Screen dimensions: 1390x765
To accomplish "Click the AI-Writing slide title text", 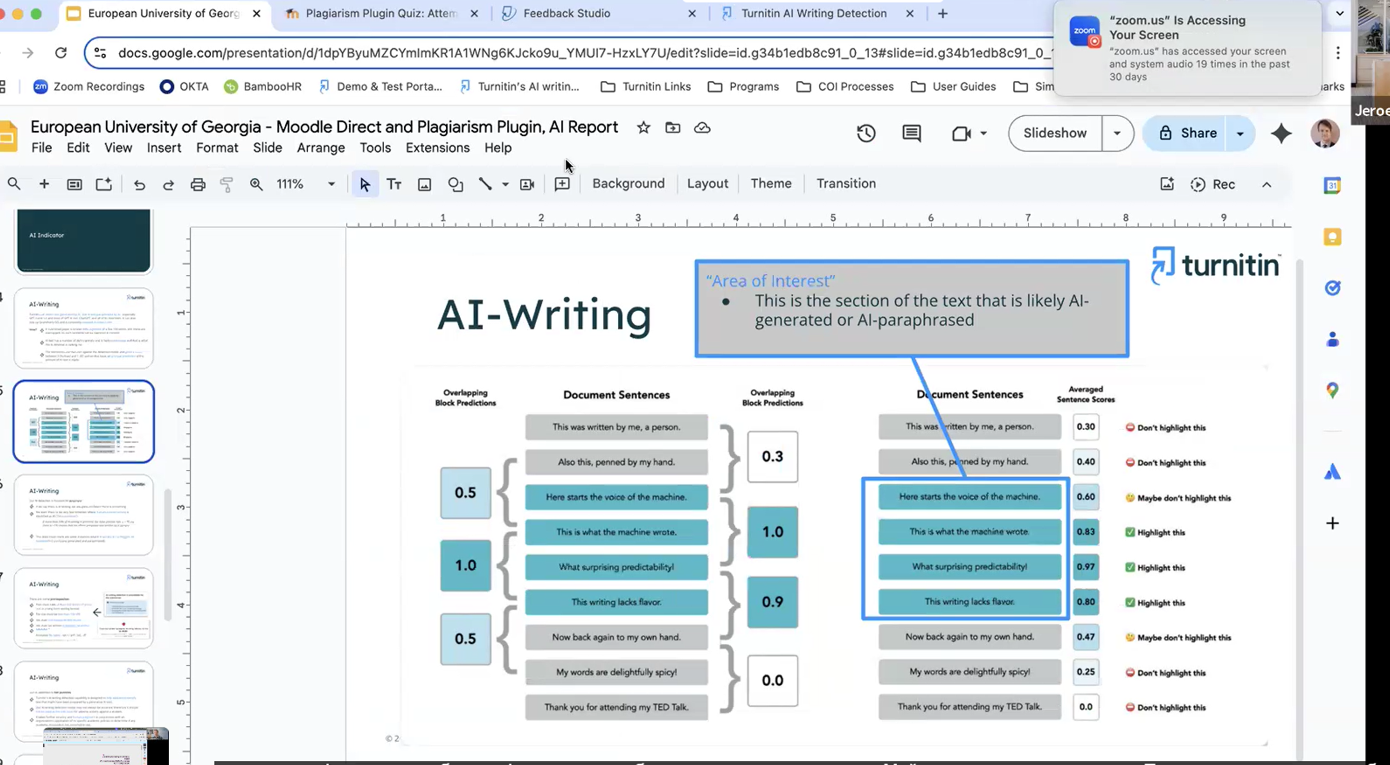I will 544,314.
